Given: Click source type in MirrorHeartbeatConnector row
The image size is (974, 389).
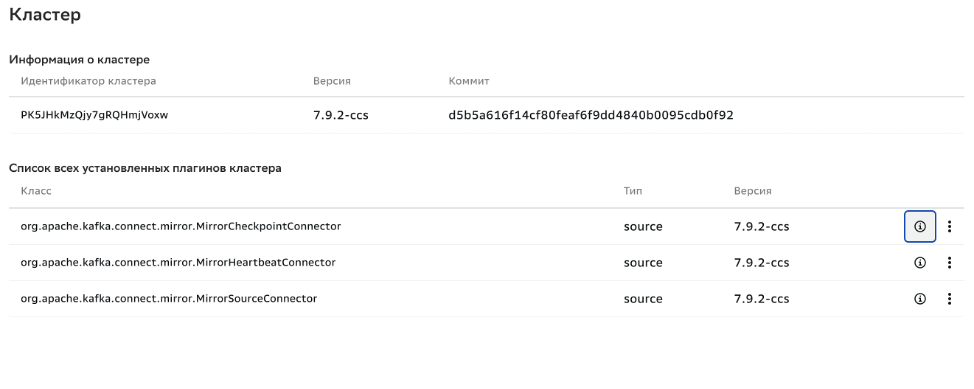Looking at the screenshot, I should pos(643,263).
